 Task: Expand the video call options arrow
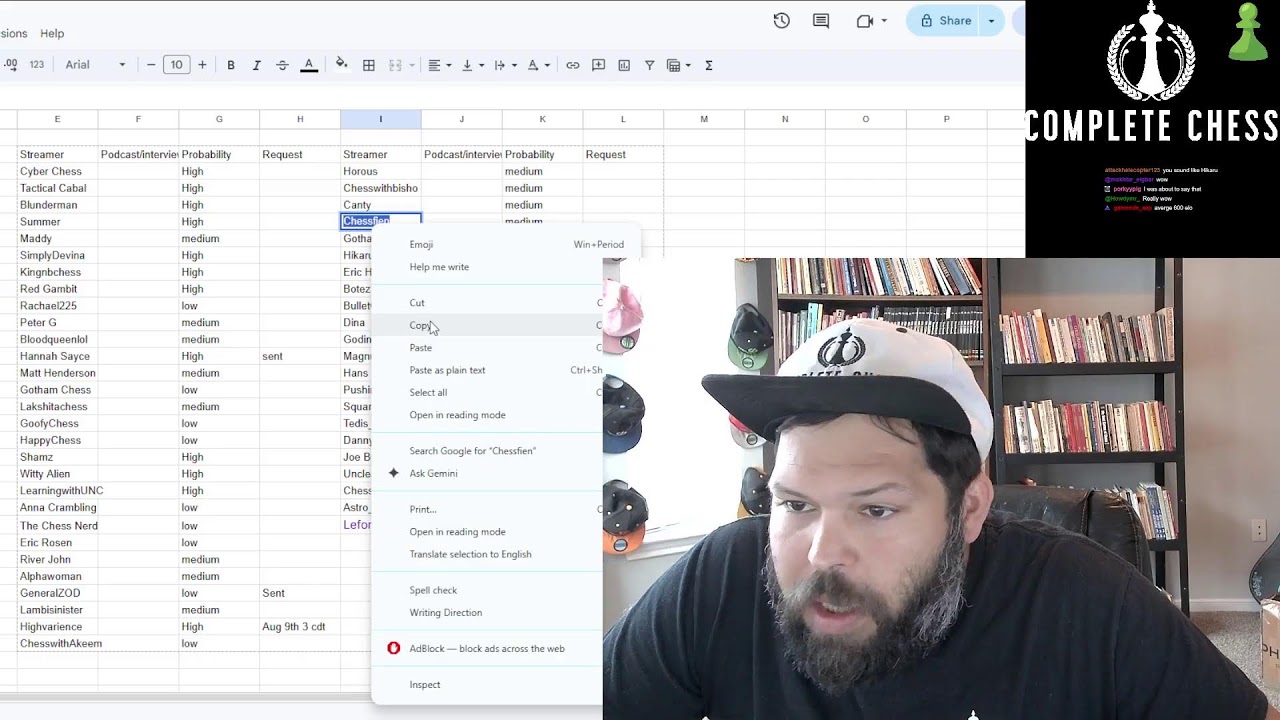coord(884,21)
